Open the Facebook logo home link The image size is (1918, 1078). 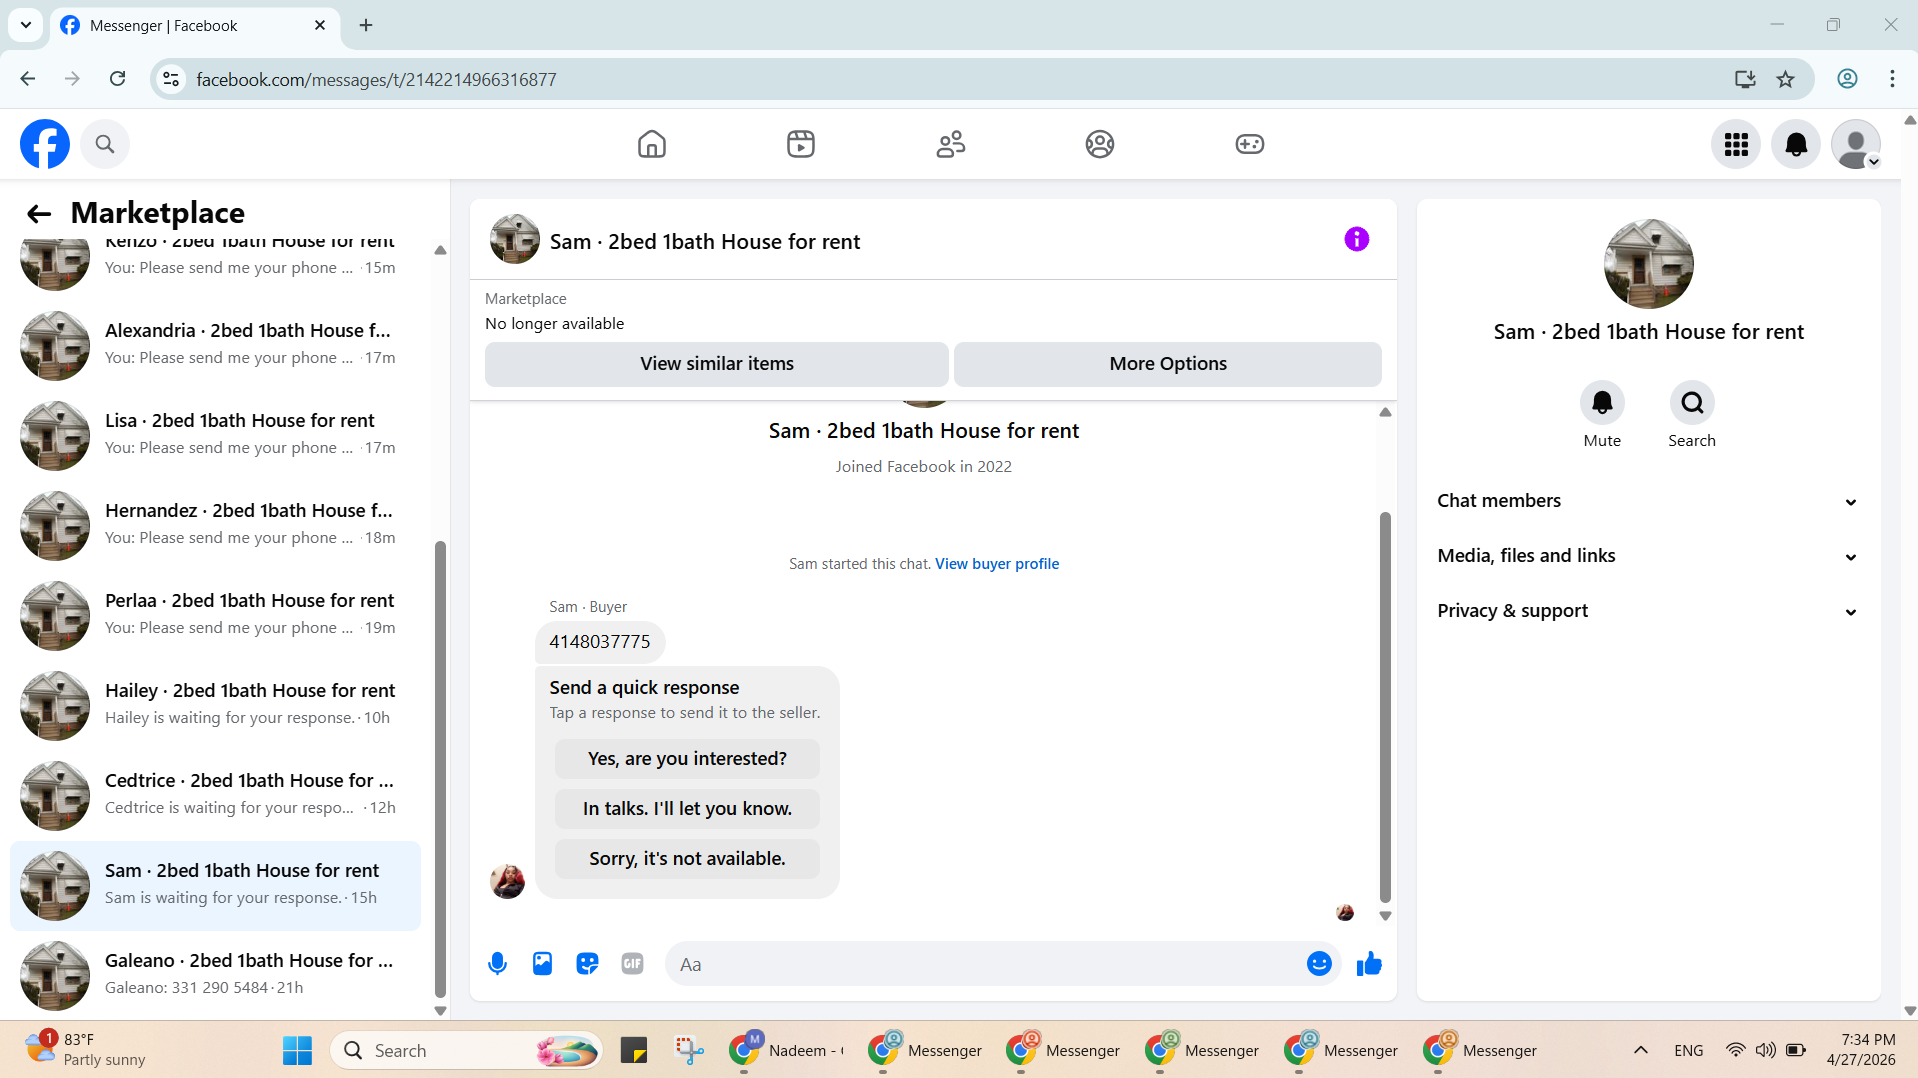point(45,144)
